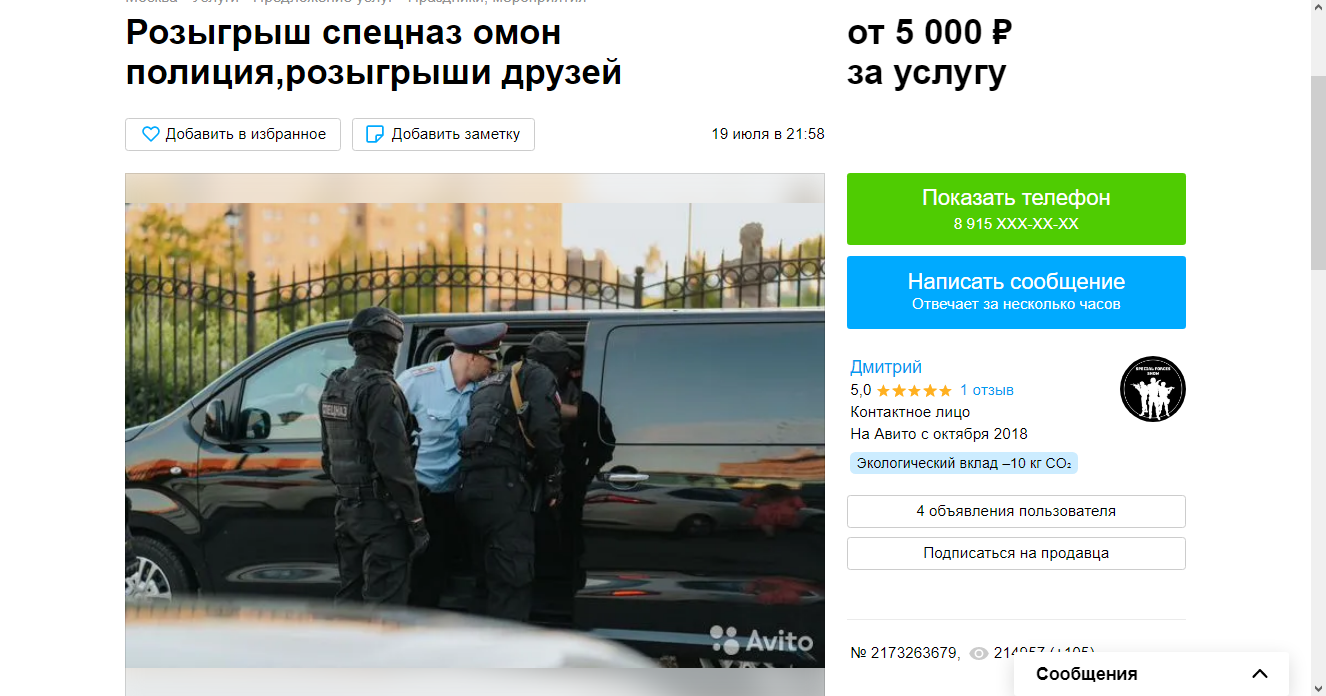
Task: Click the eye views counter icon
Action: coord(979,653)
